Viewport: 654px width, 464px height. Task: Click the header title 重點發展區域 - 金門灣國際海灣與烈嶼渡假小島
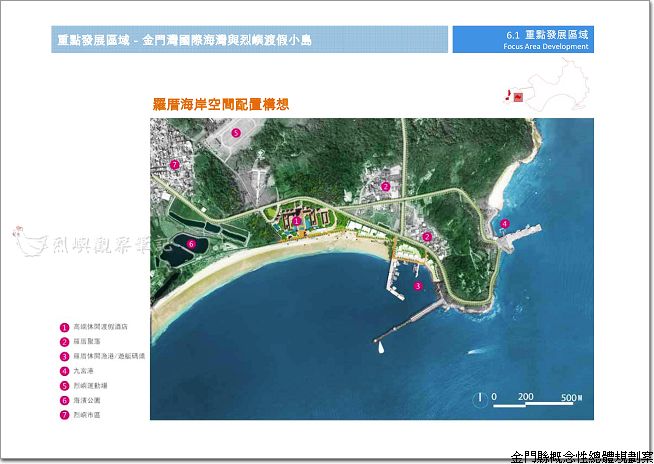click(x=185, y=40)
